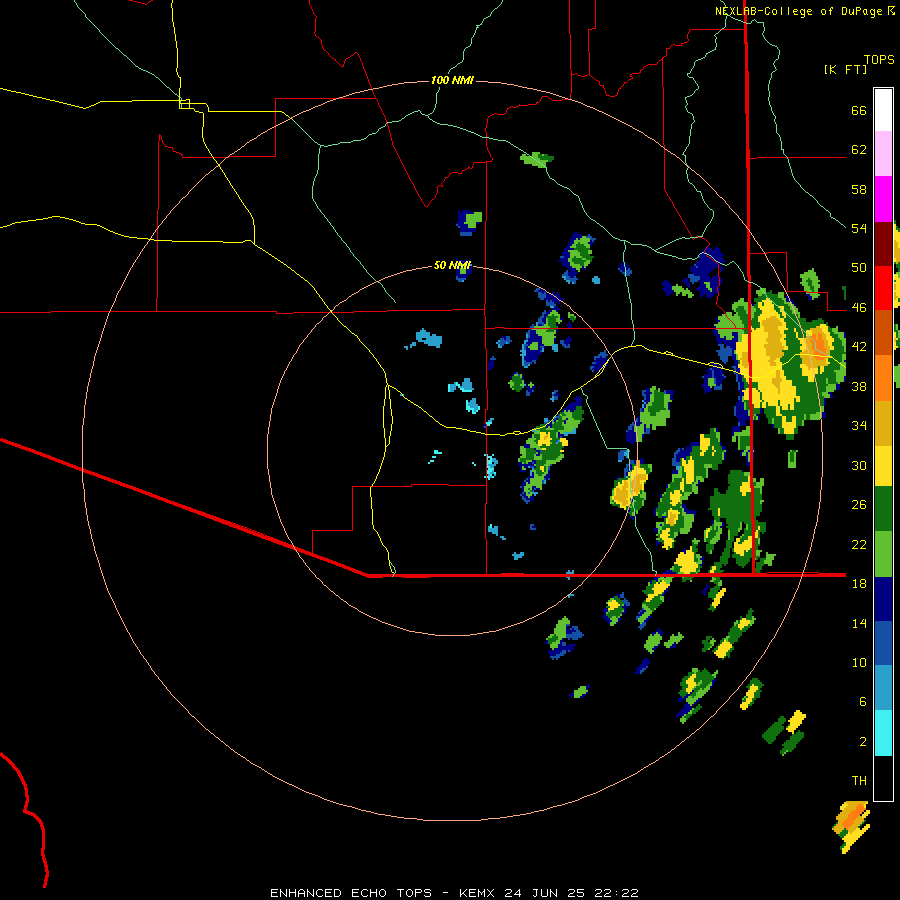This screenshot has width=900, height=900.
Task: Click the 50 value on the legend scale
Action: point(859,268)
